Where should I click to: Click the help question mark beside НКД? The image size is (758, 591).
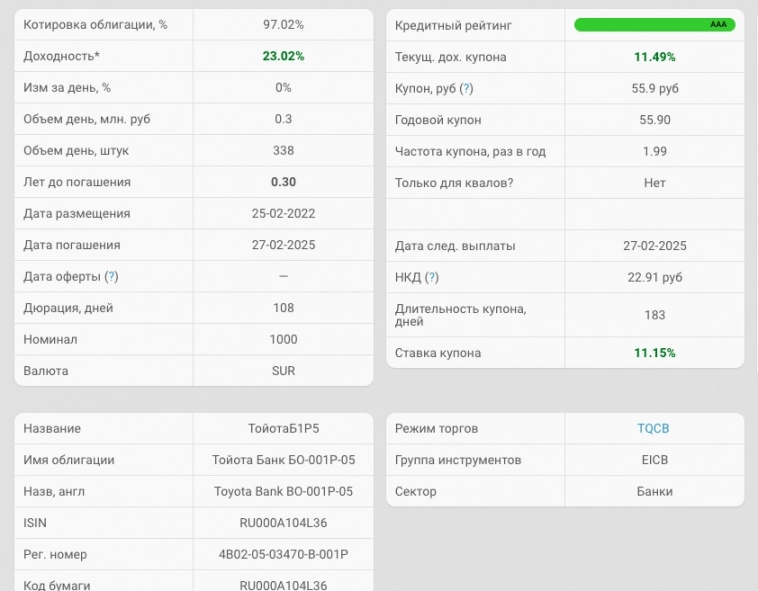point(431,278)
